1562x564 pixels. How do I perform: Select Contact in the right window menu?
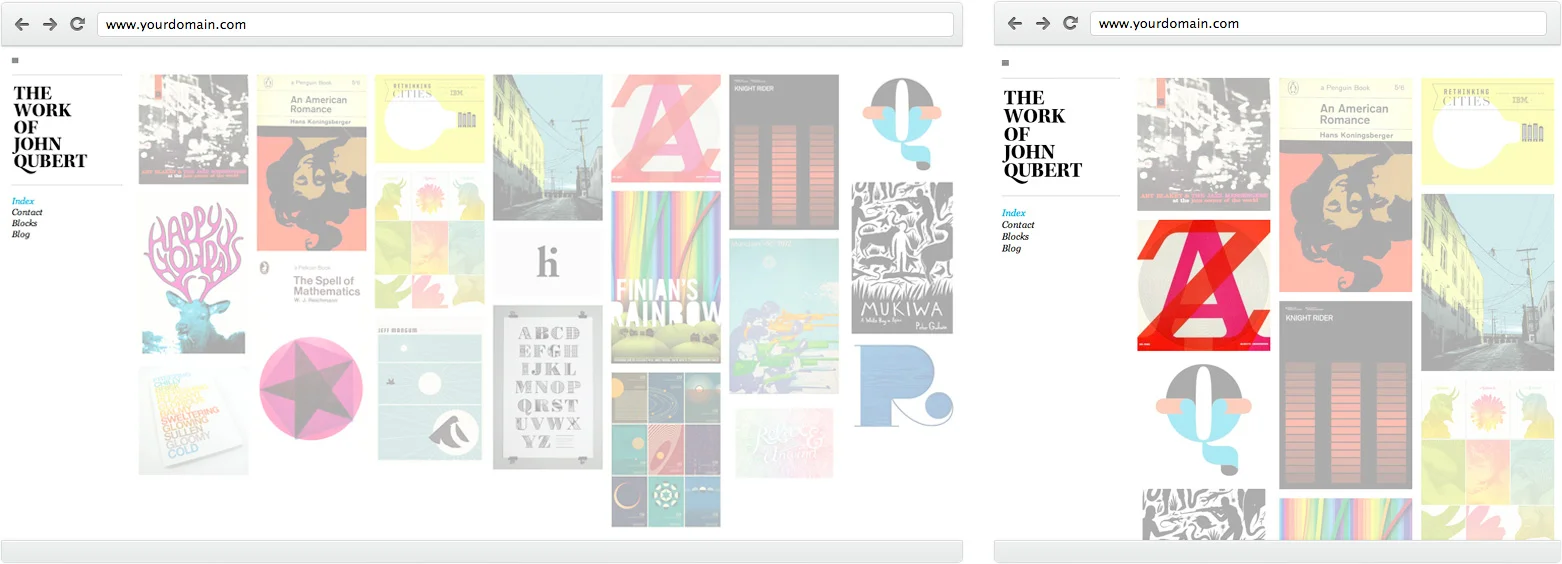tap(1018, 225)
